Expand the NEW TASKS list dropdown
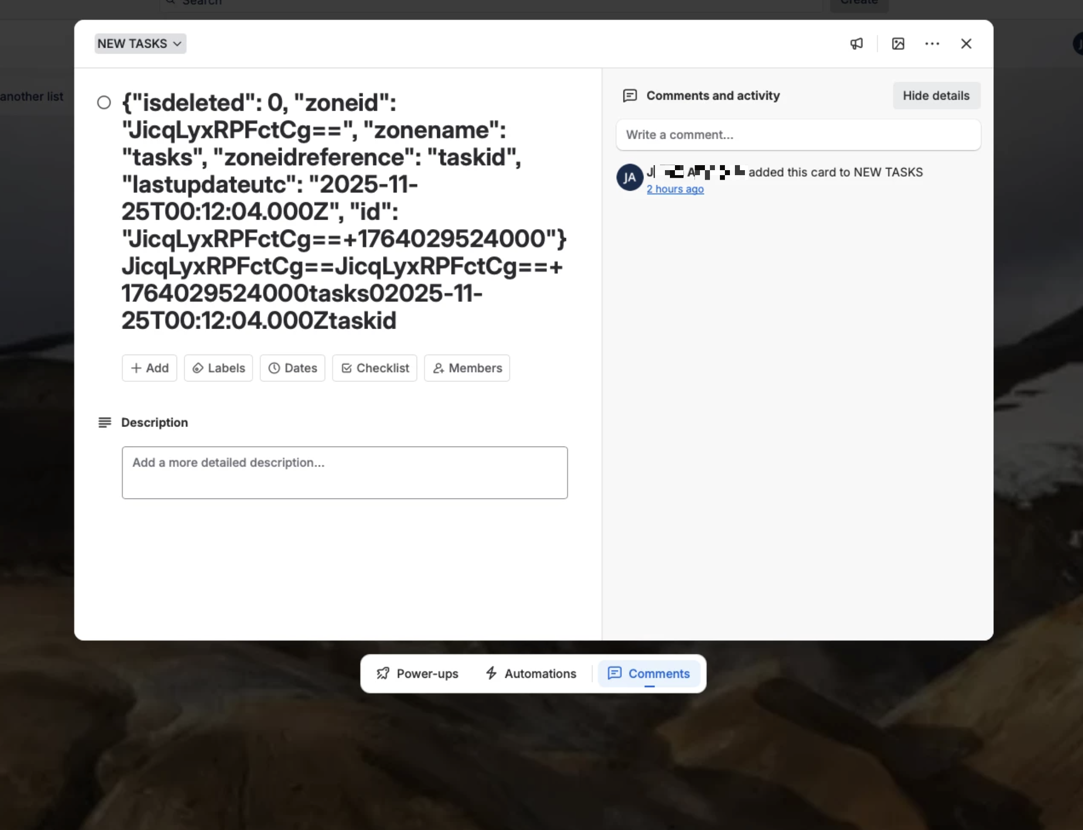 (x=140, y=44)
